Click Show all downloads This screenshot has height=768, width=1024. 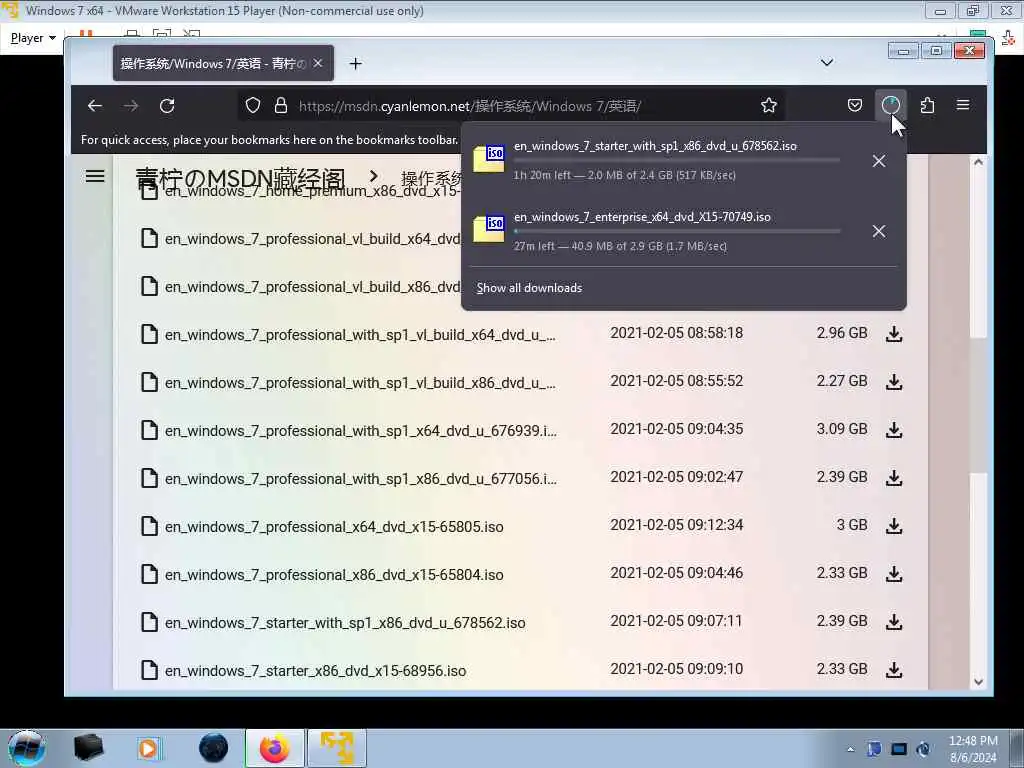tap(529, 288)
